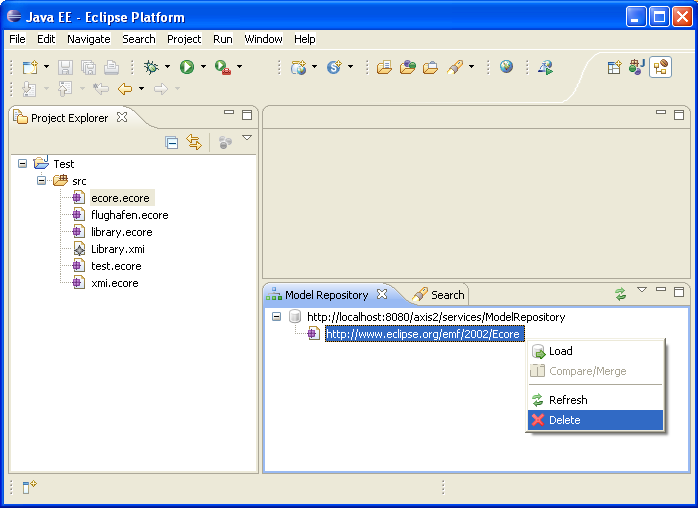Click the Back navigation yellow arrow
This screenshot has height=508, width=698.
tap(125, 89)
